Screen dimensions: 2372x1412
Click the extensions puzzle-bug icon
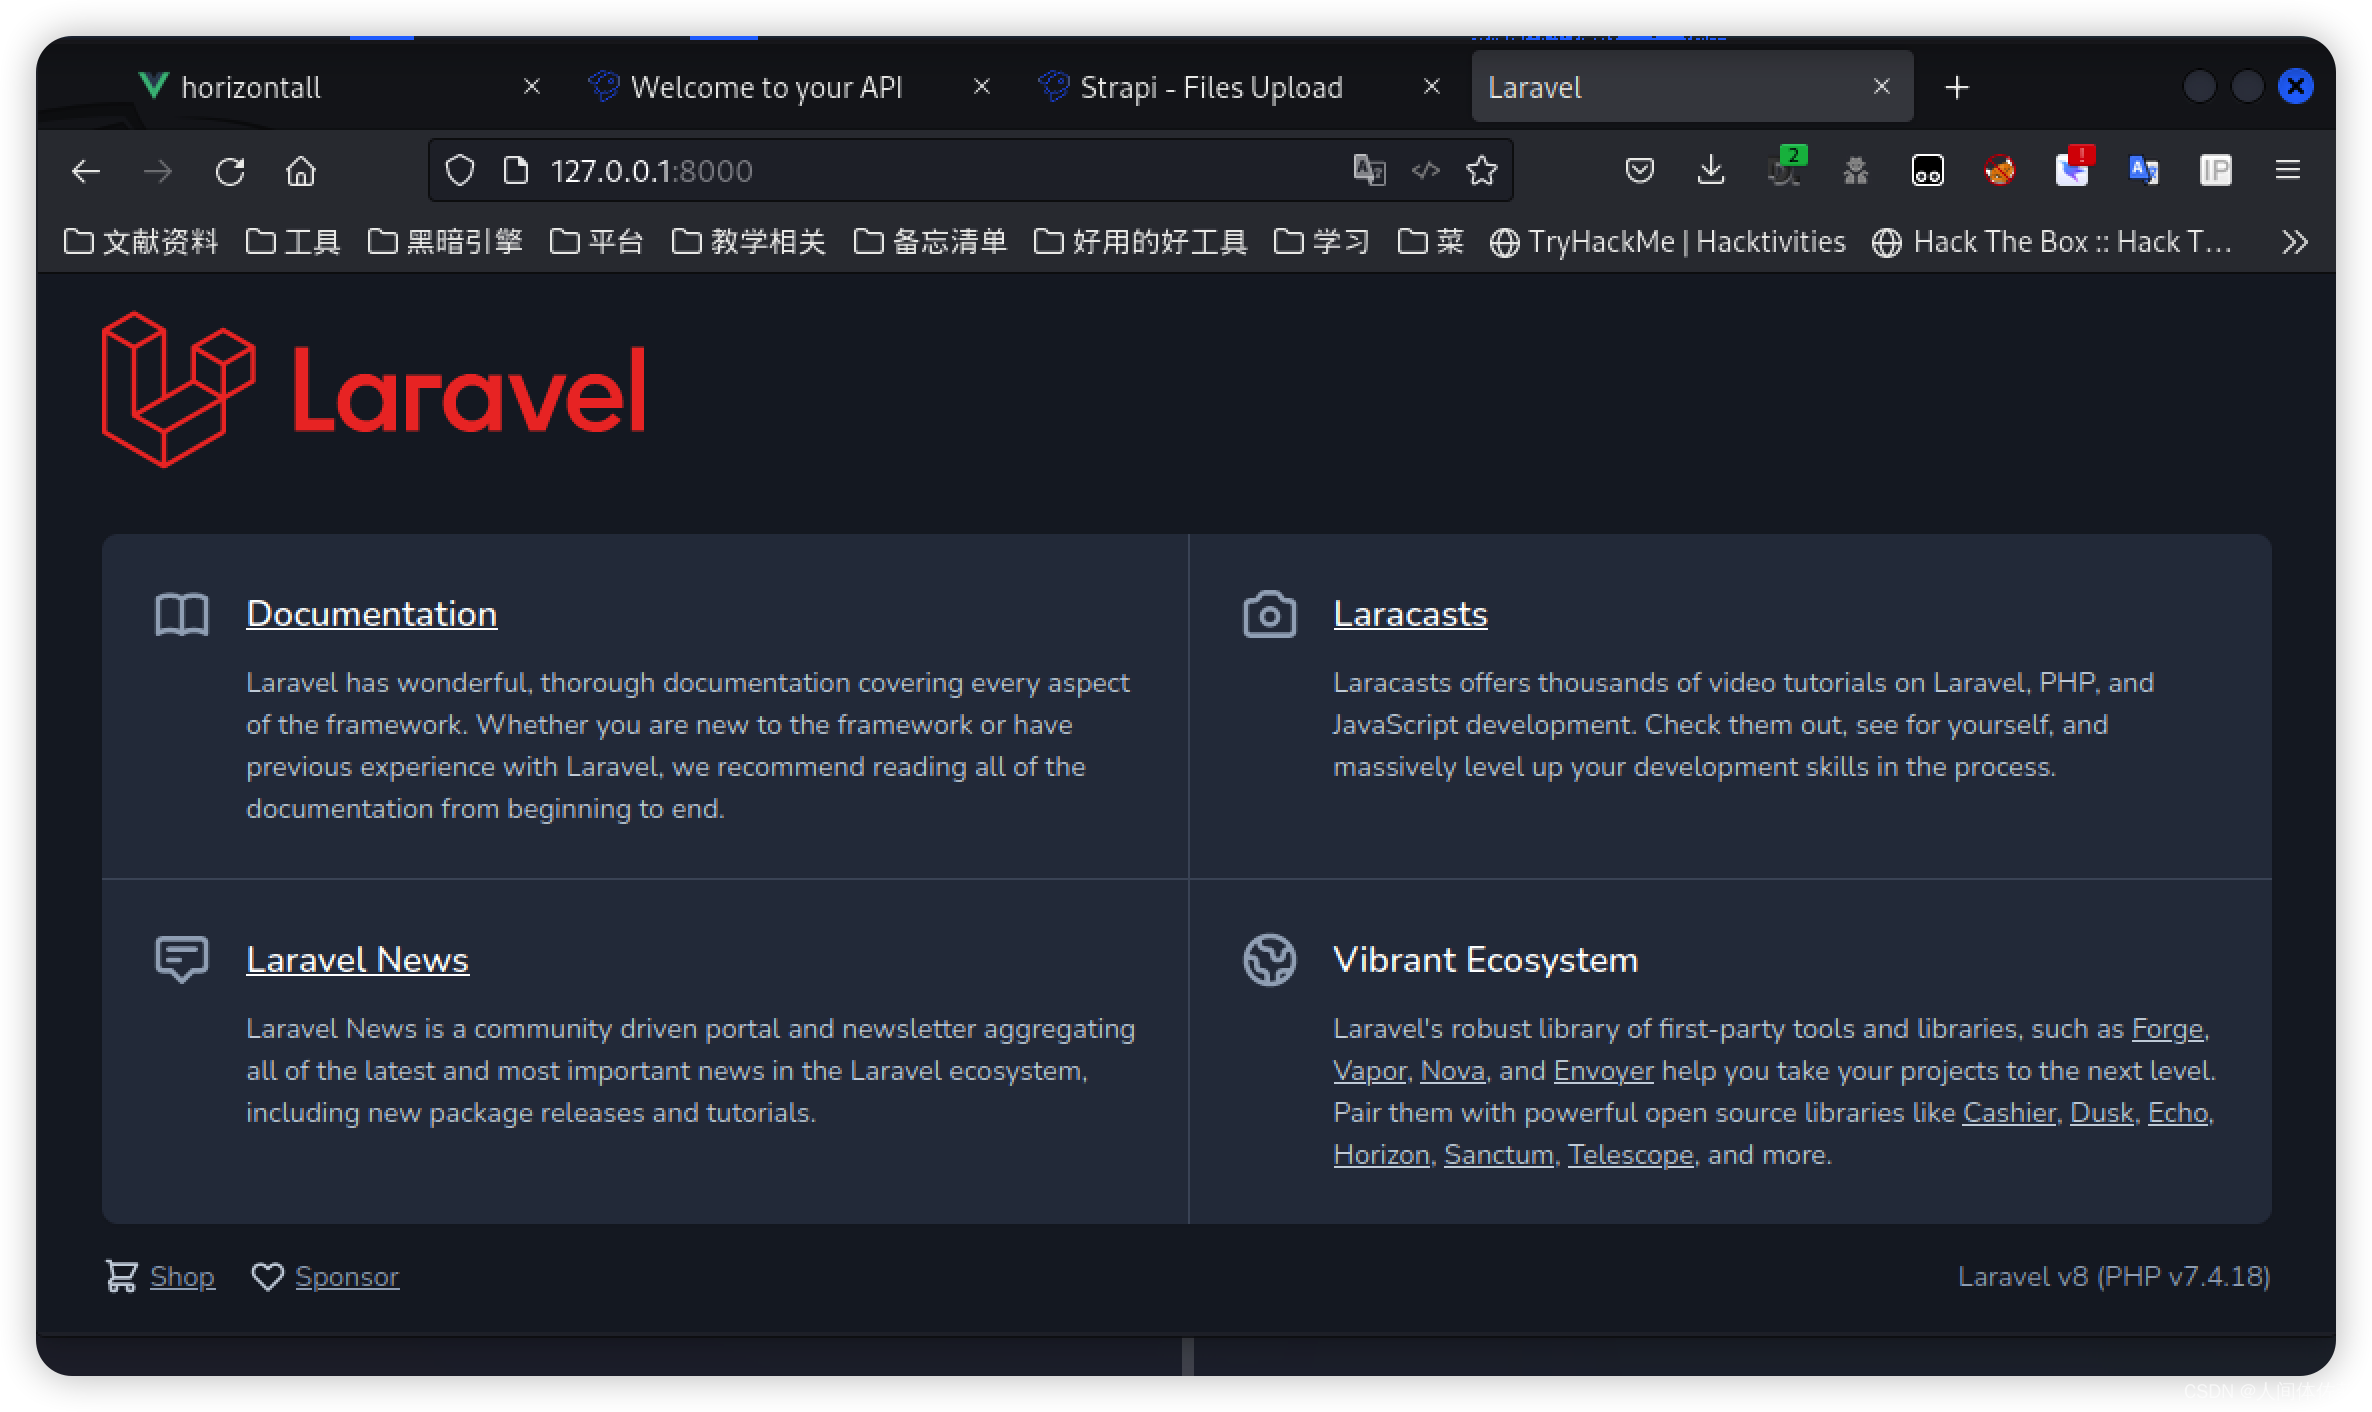[x=1856, y=171]
